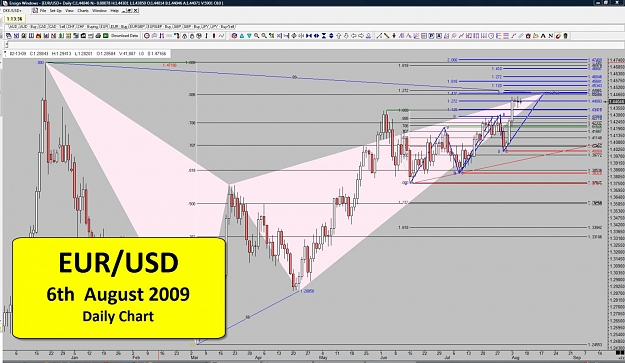Click the Ensign menu bar icon before File
Screen dimensions: 625x363
tap(35, 11)
